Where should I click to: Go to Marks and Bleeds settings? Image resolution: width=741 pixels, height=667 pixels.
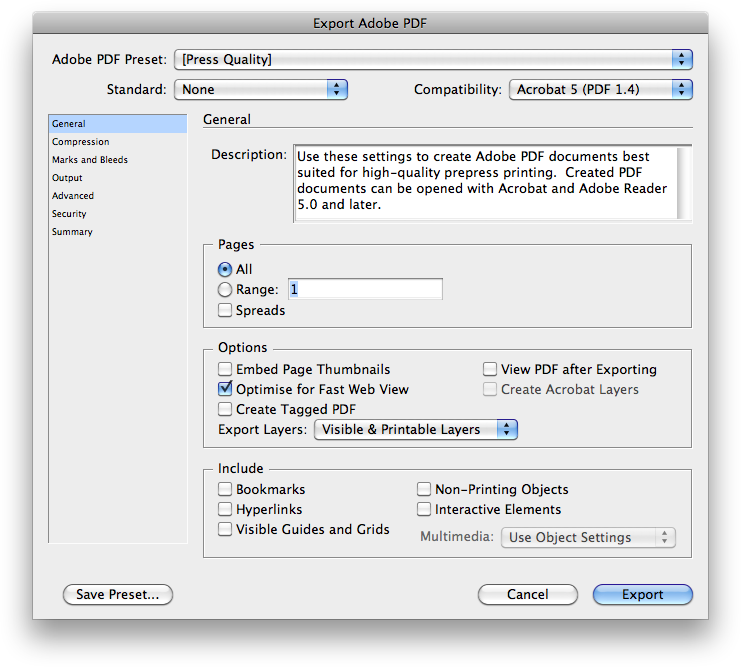(x=118, y=160)
